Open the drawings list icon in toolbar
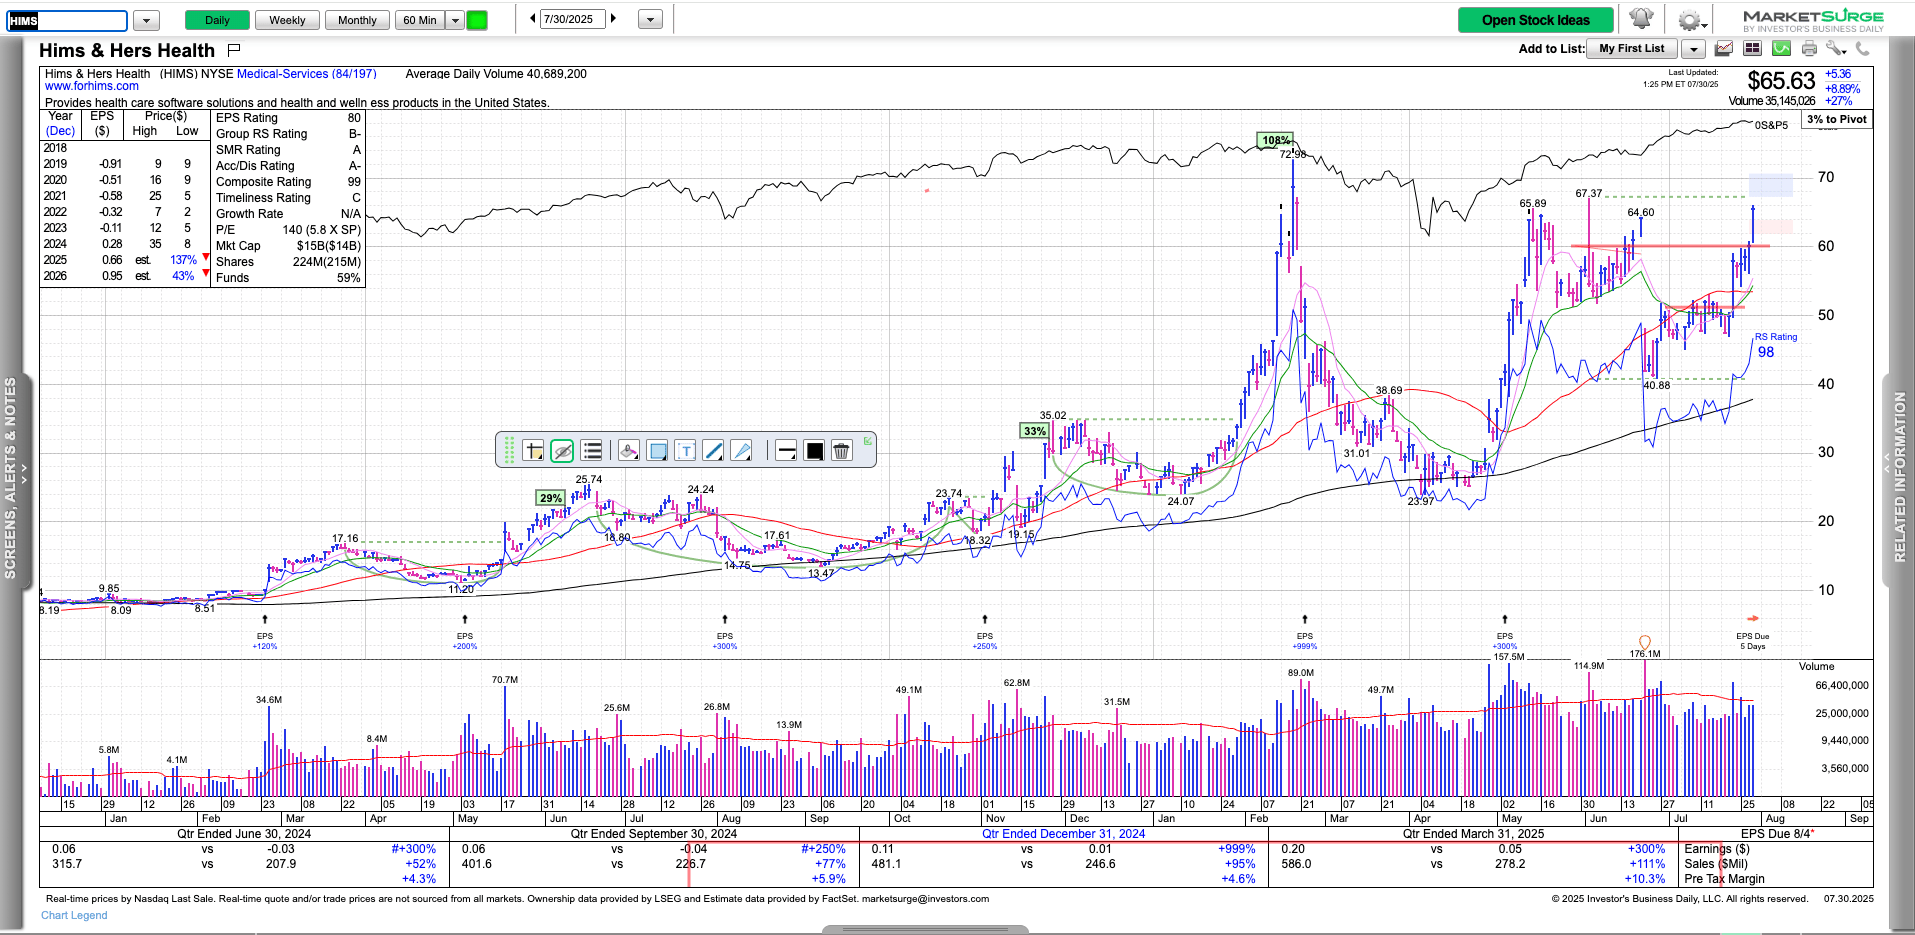This screenshot has width=1915, height=935. (x=592, y=451)
